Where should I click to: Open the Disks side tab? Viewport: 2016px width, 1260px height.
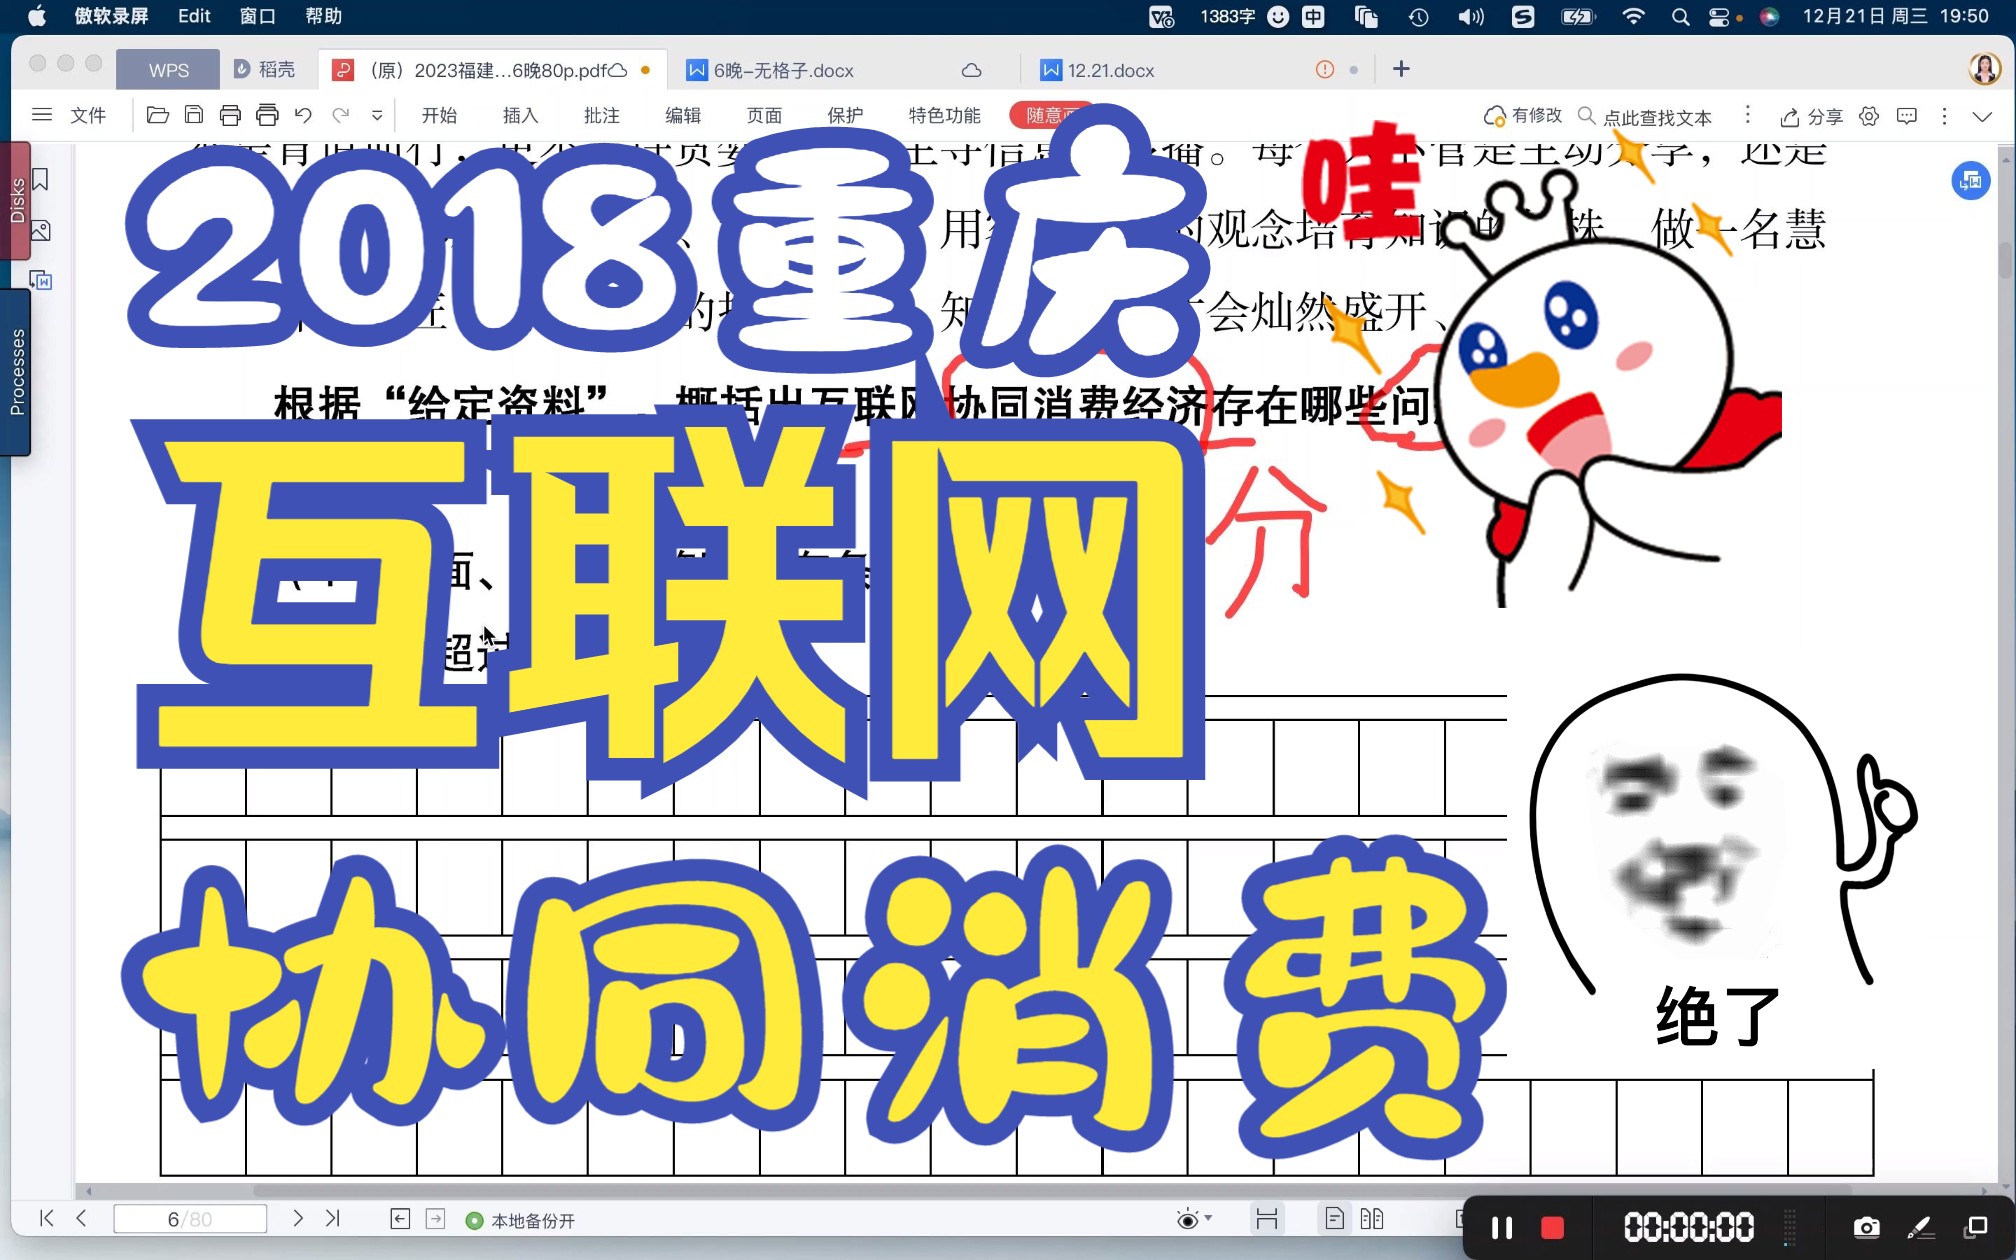pyautogui.click(x=17, y=200)
